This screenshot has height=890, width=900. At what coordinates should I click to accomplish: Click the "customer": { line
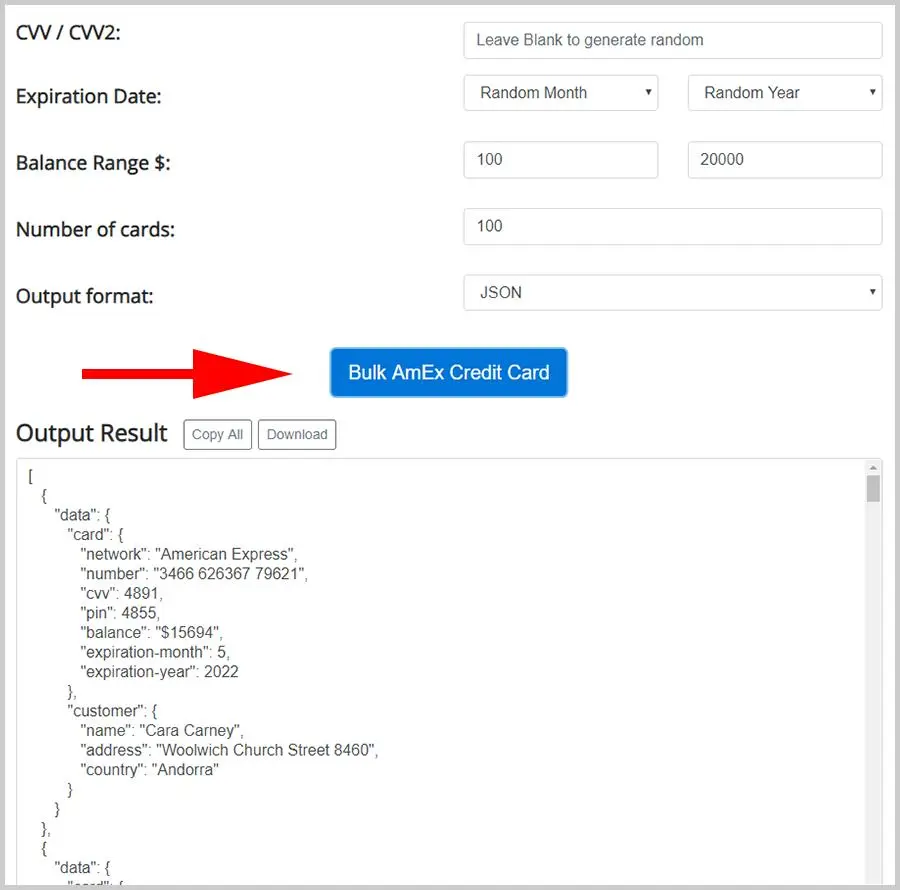point(112,711)
